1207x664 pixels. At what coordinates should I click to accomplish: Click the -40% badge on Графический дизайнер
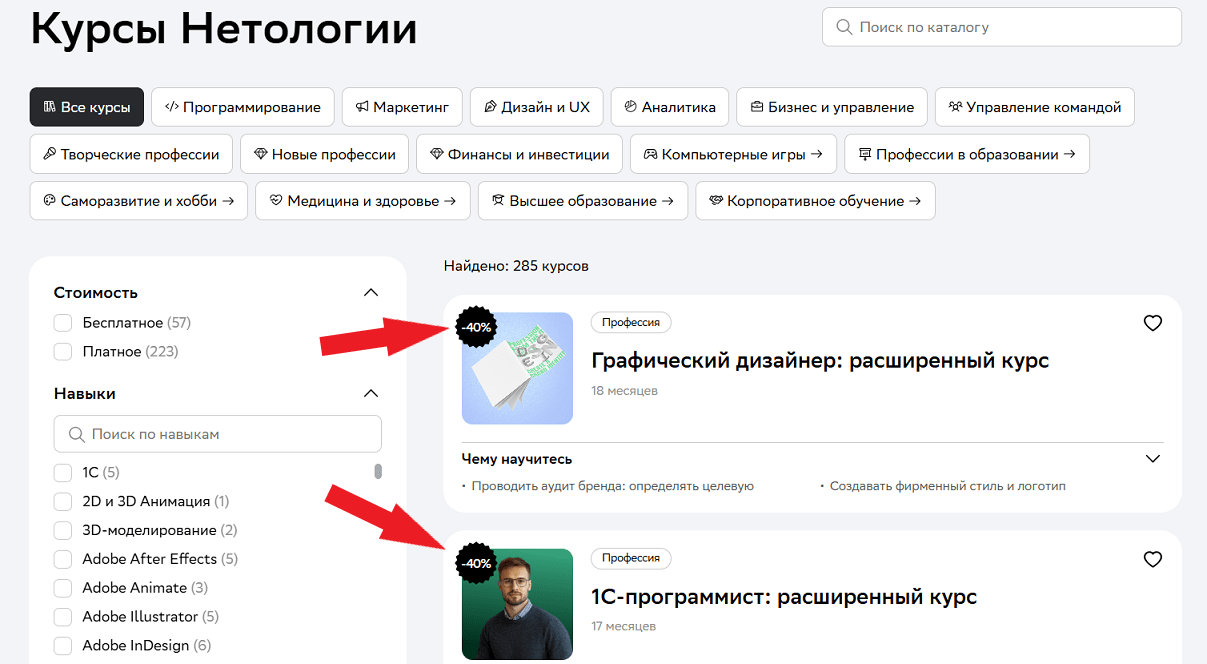coord(476,327)
